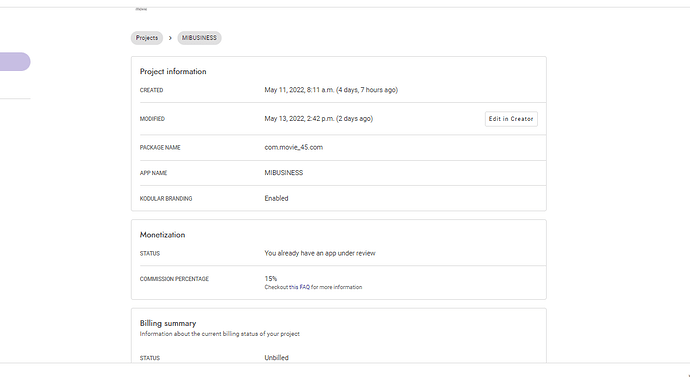Screen dimensions: 690x377
Task: Click the package name com.movie_45.com
Action: pyautogui.click(x=294, y=147)
